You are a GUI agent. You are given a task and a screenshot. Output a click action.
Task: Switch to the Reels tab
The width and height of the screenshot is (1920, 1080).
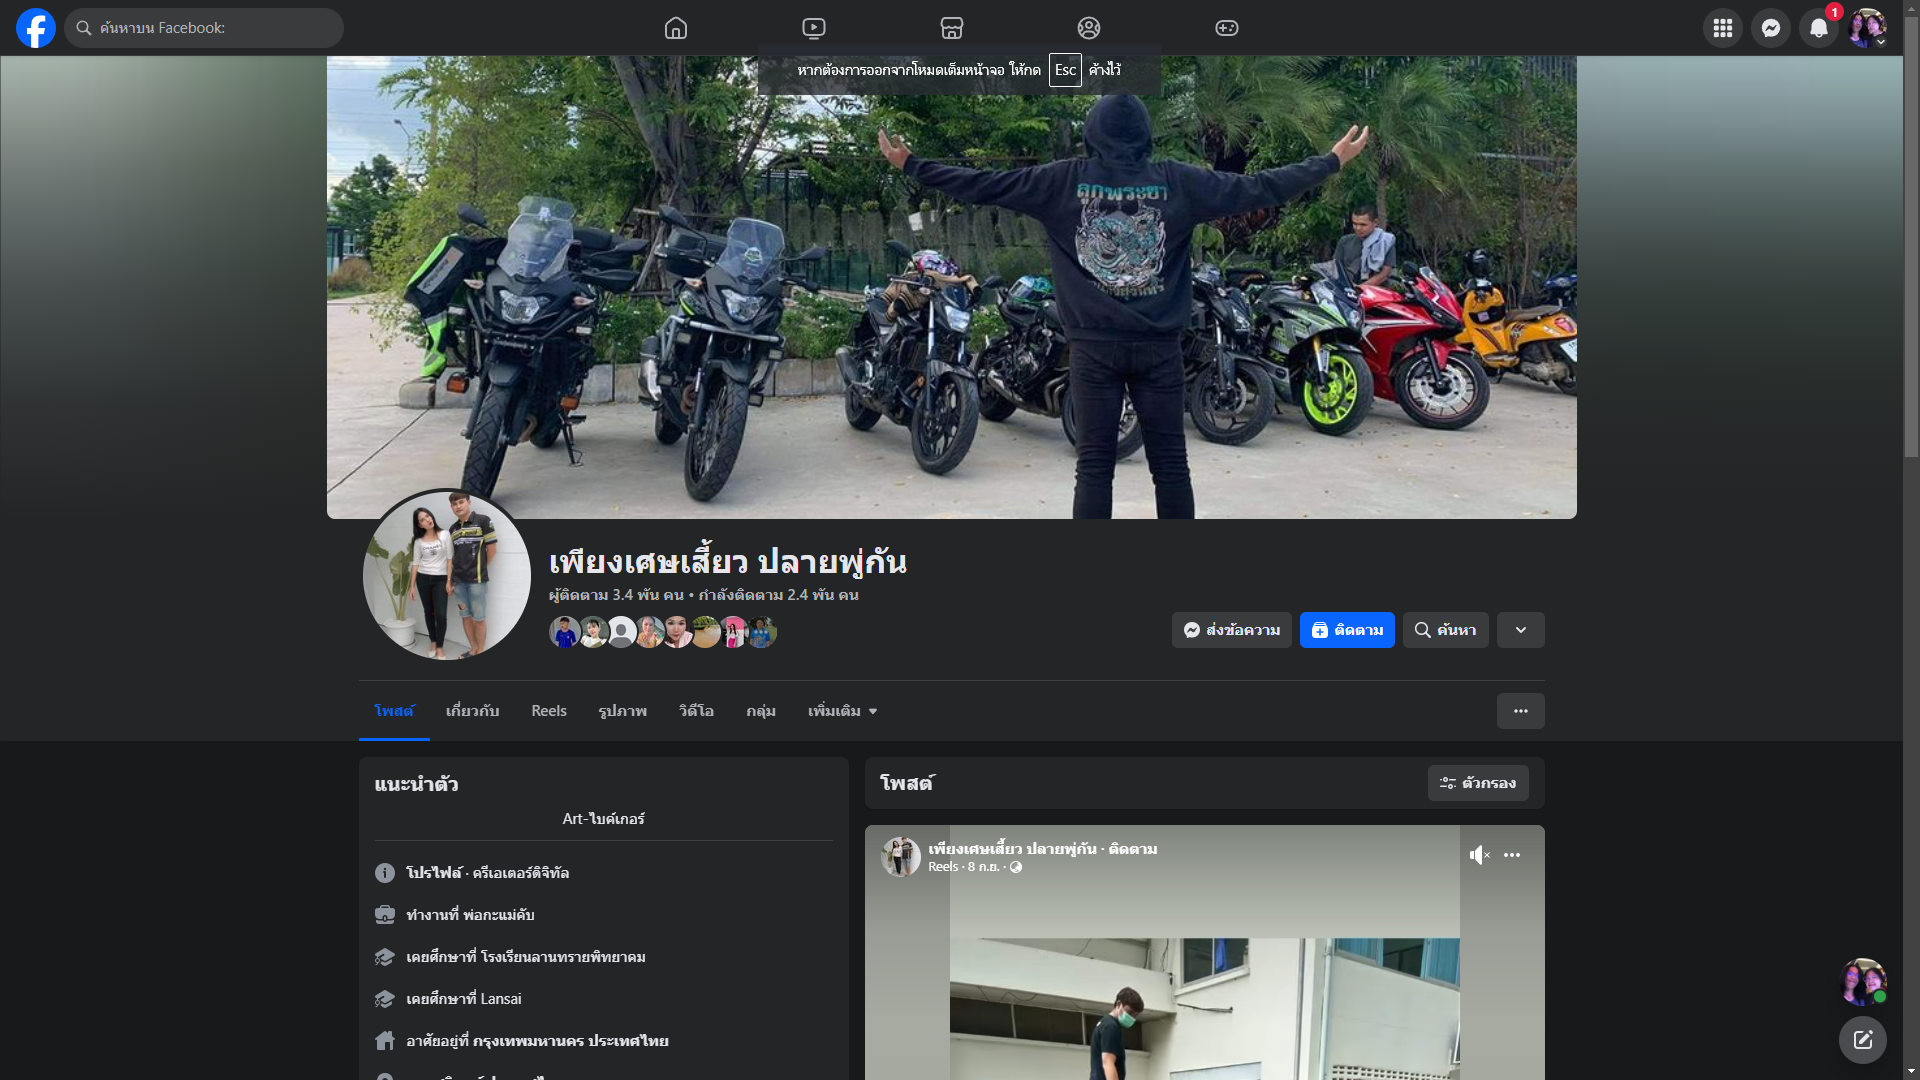[x=549, y=711]
